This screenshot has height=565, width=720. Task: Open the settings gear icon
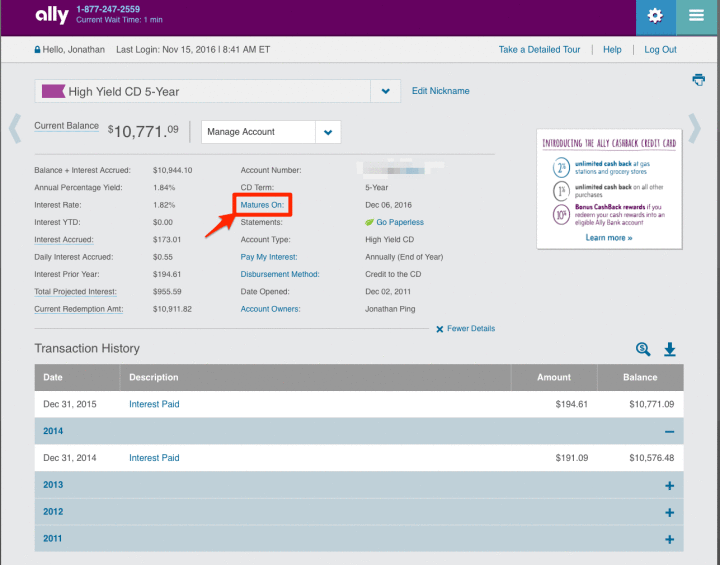tap(655, 17)
